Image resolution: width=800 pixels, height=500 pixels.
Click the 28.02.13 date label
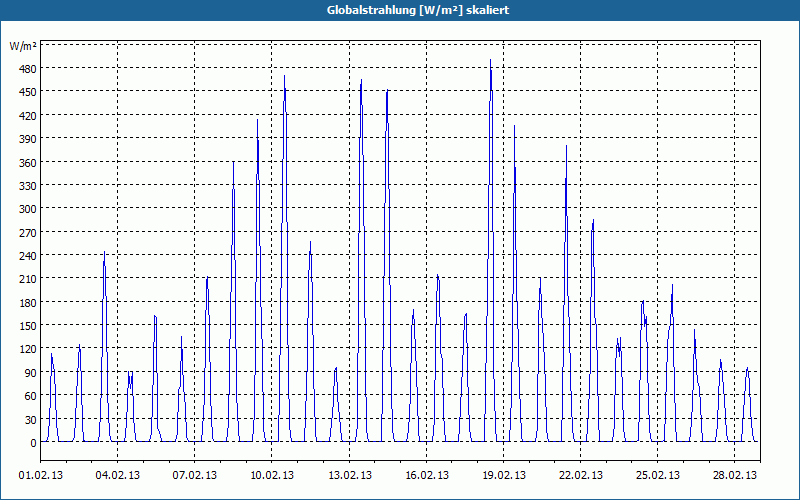(x=735, y=476)
